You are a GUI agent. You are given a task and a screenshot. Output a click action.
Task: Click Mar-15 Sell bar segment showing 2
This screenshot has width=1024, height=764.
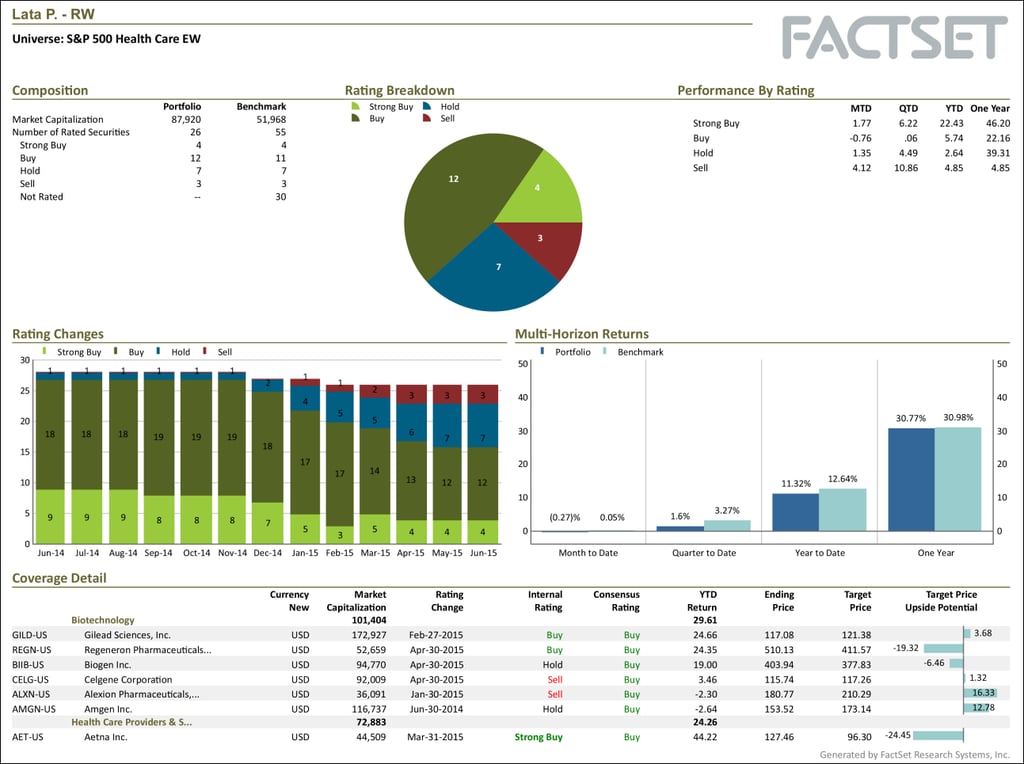(x=375, y=390)
